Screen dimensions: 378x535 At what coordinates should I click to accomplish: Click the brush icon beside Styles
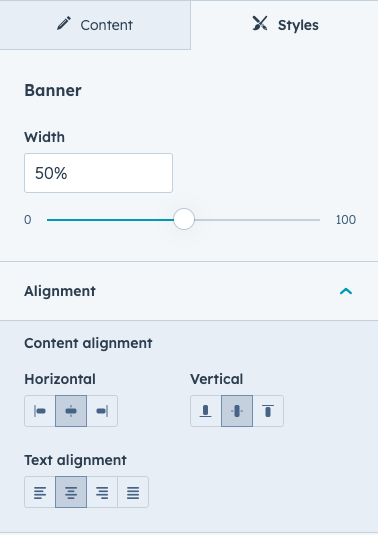[260, 24]
